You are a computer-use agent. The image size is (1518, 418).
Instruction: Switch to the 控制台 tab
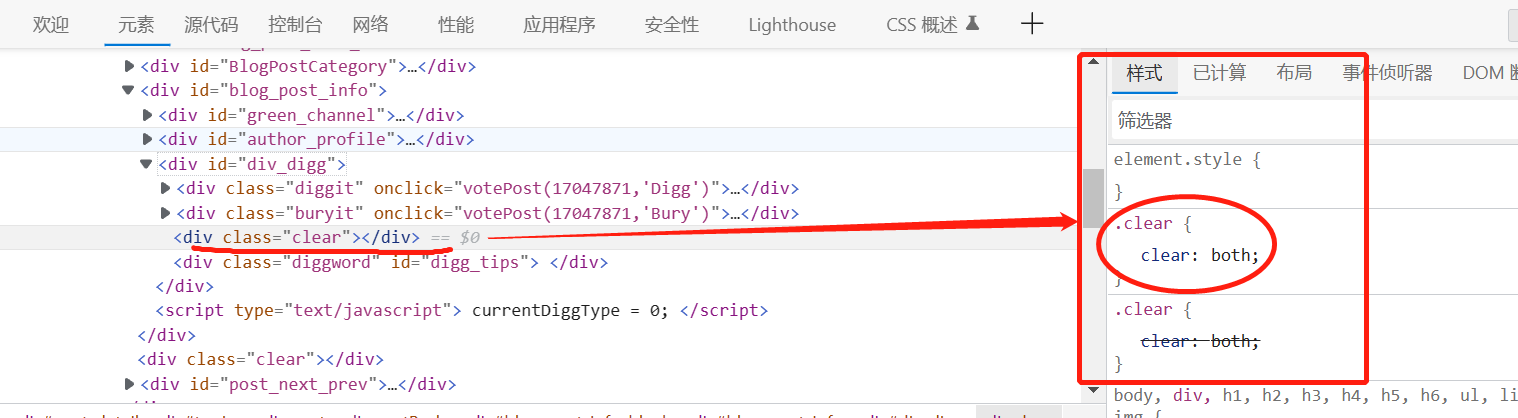coord(295,25)
